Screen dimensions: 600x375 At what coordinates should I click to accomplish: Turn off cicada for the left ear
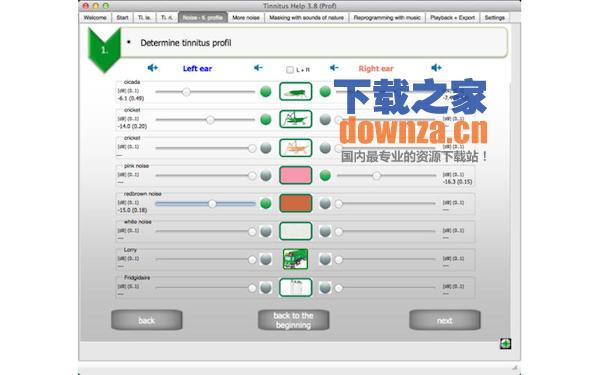[x=266, y=91]
